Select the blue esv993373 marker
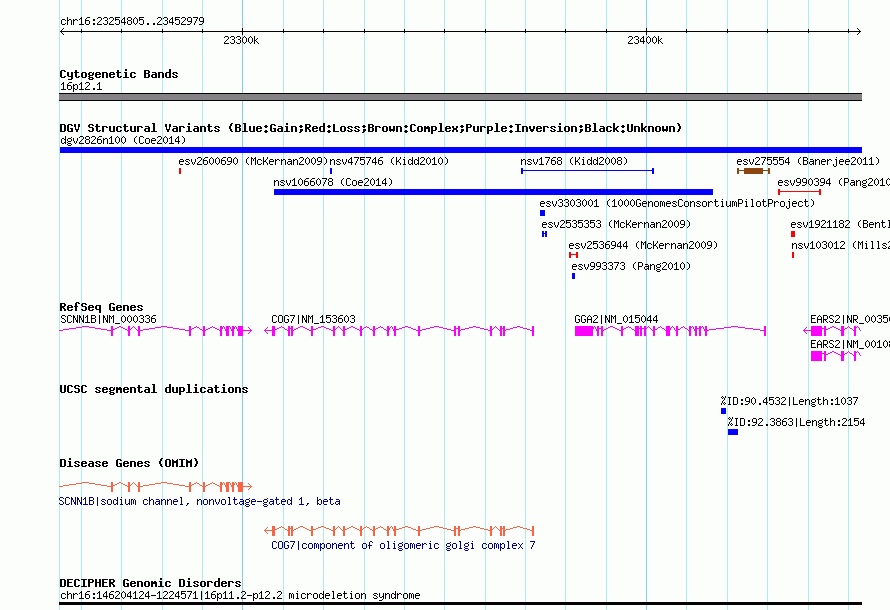Screen dimensions: 890x610 pos(573,276)
